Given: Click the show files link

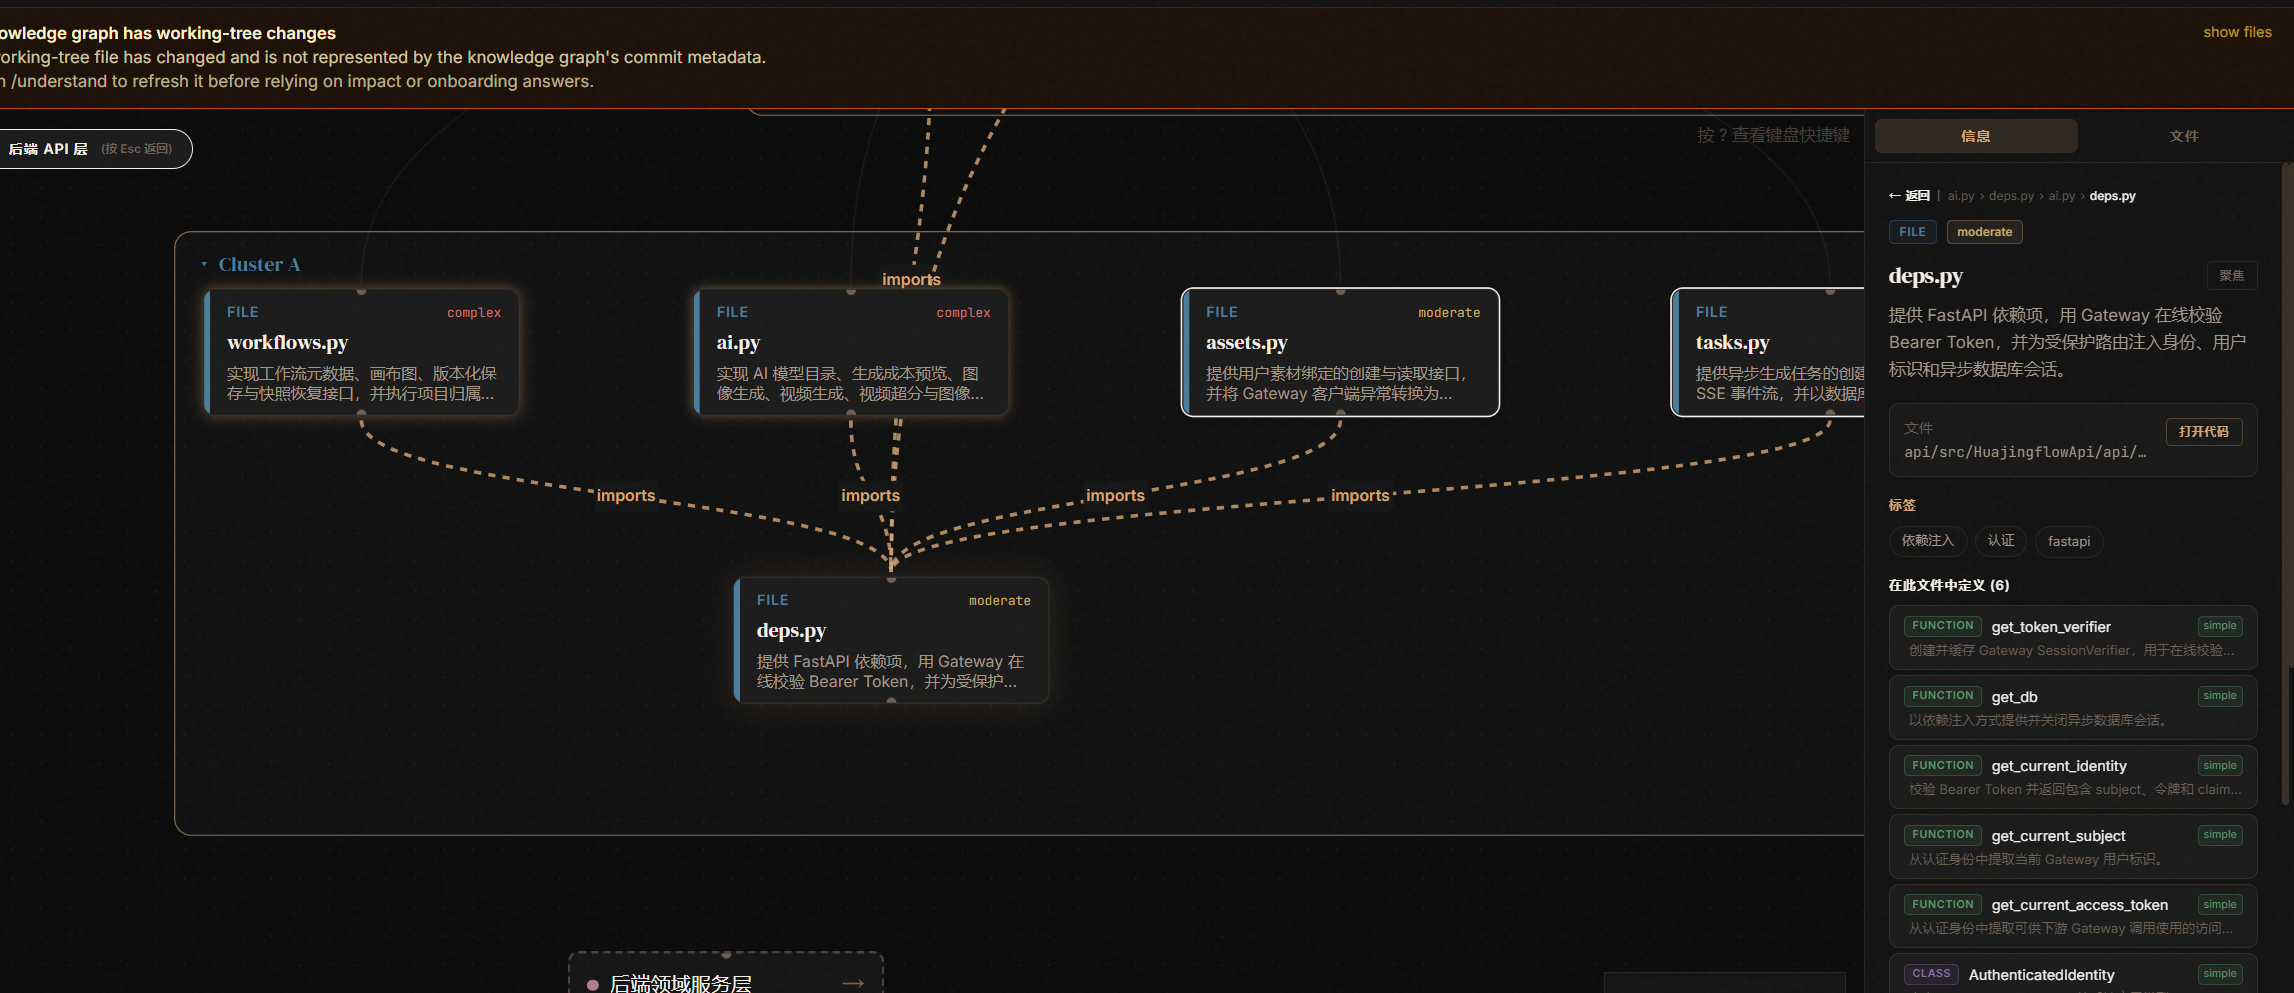Looking at the screenshot, I should tap(2237, 32).
